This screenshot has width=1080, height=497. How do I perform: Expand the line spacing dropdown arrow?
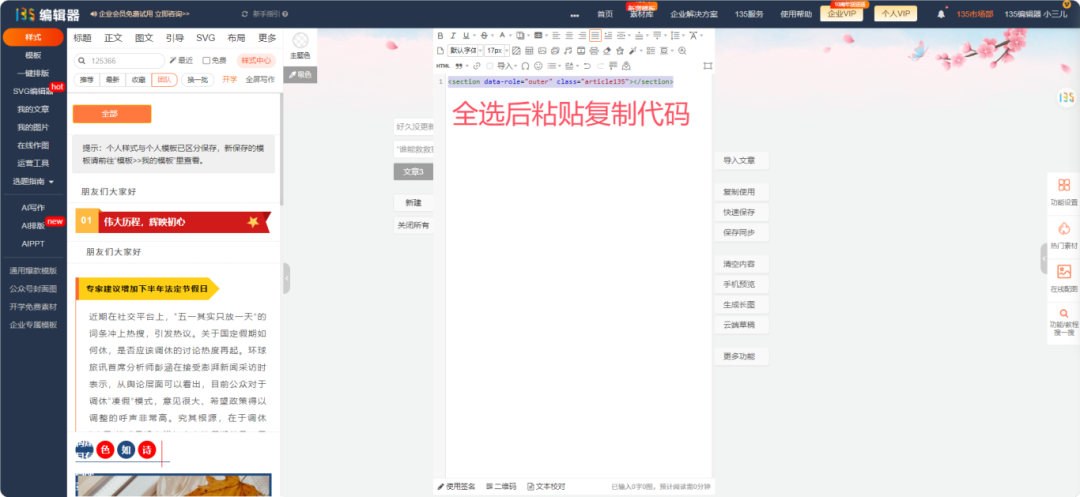(683, 35)
